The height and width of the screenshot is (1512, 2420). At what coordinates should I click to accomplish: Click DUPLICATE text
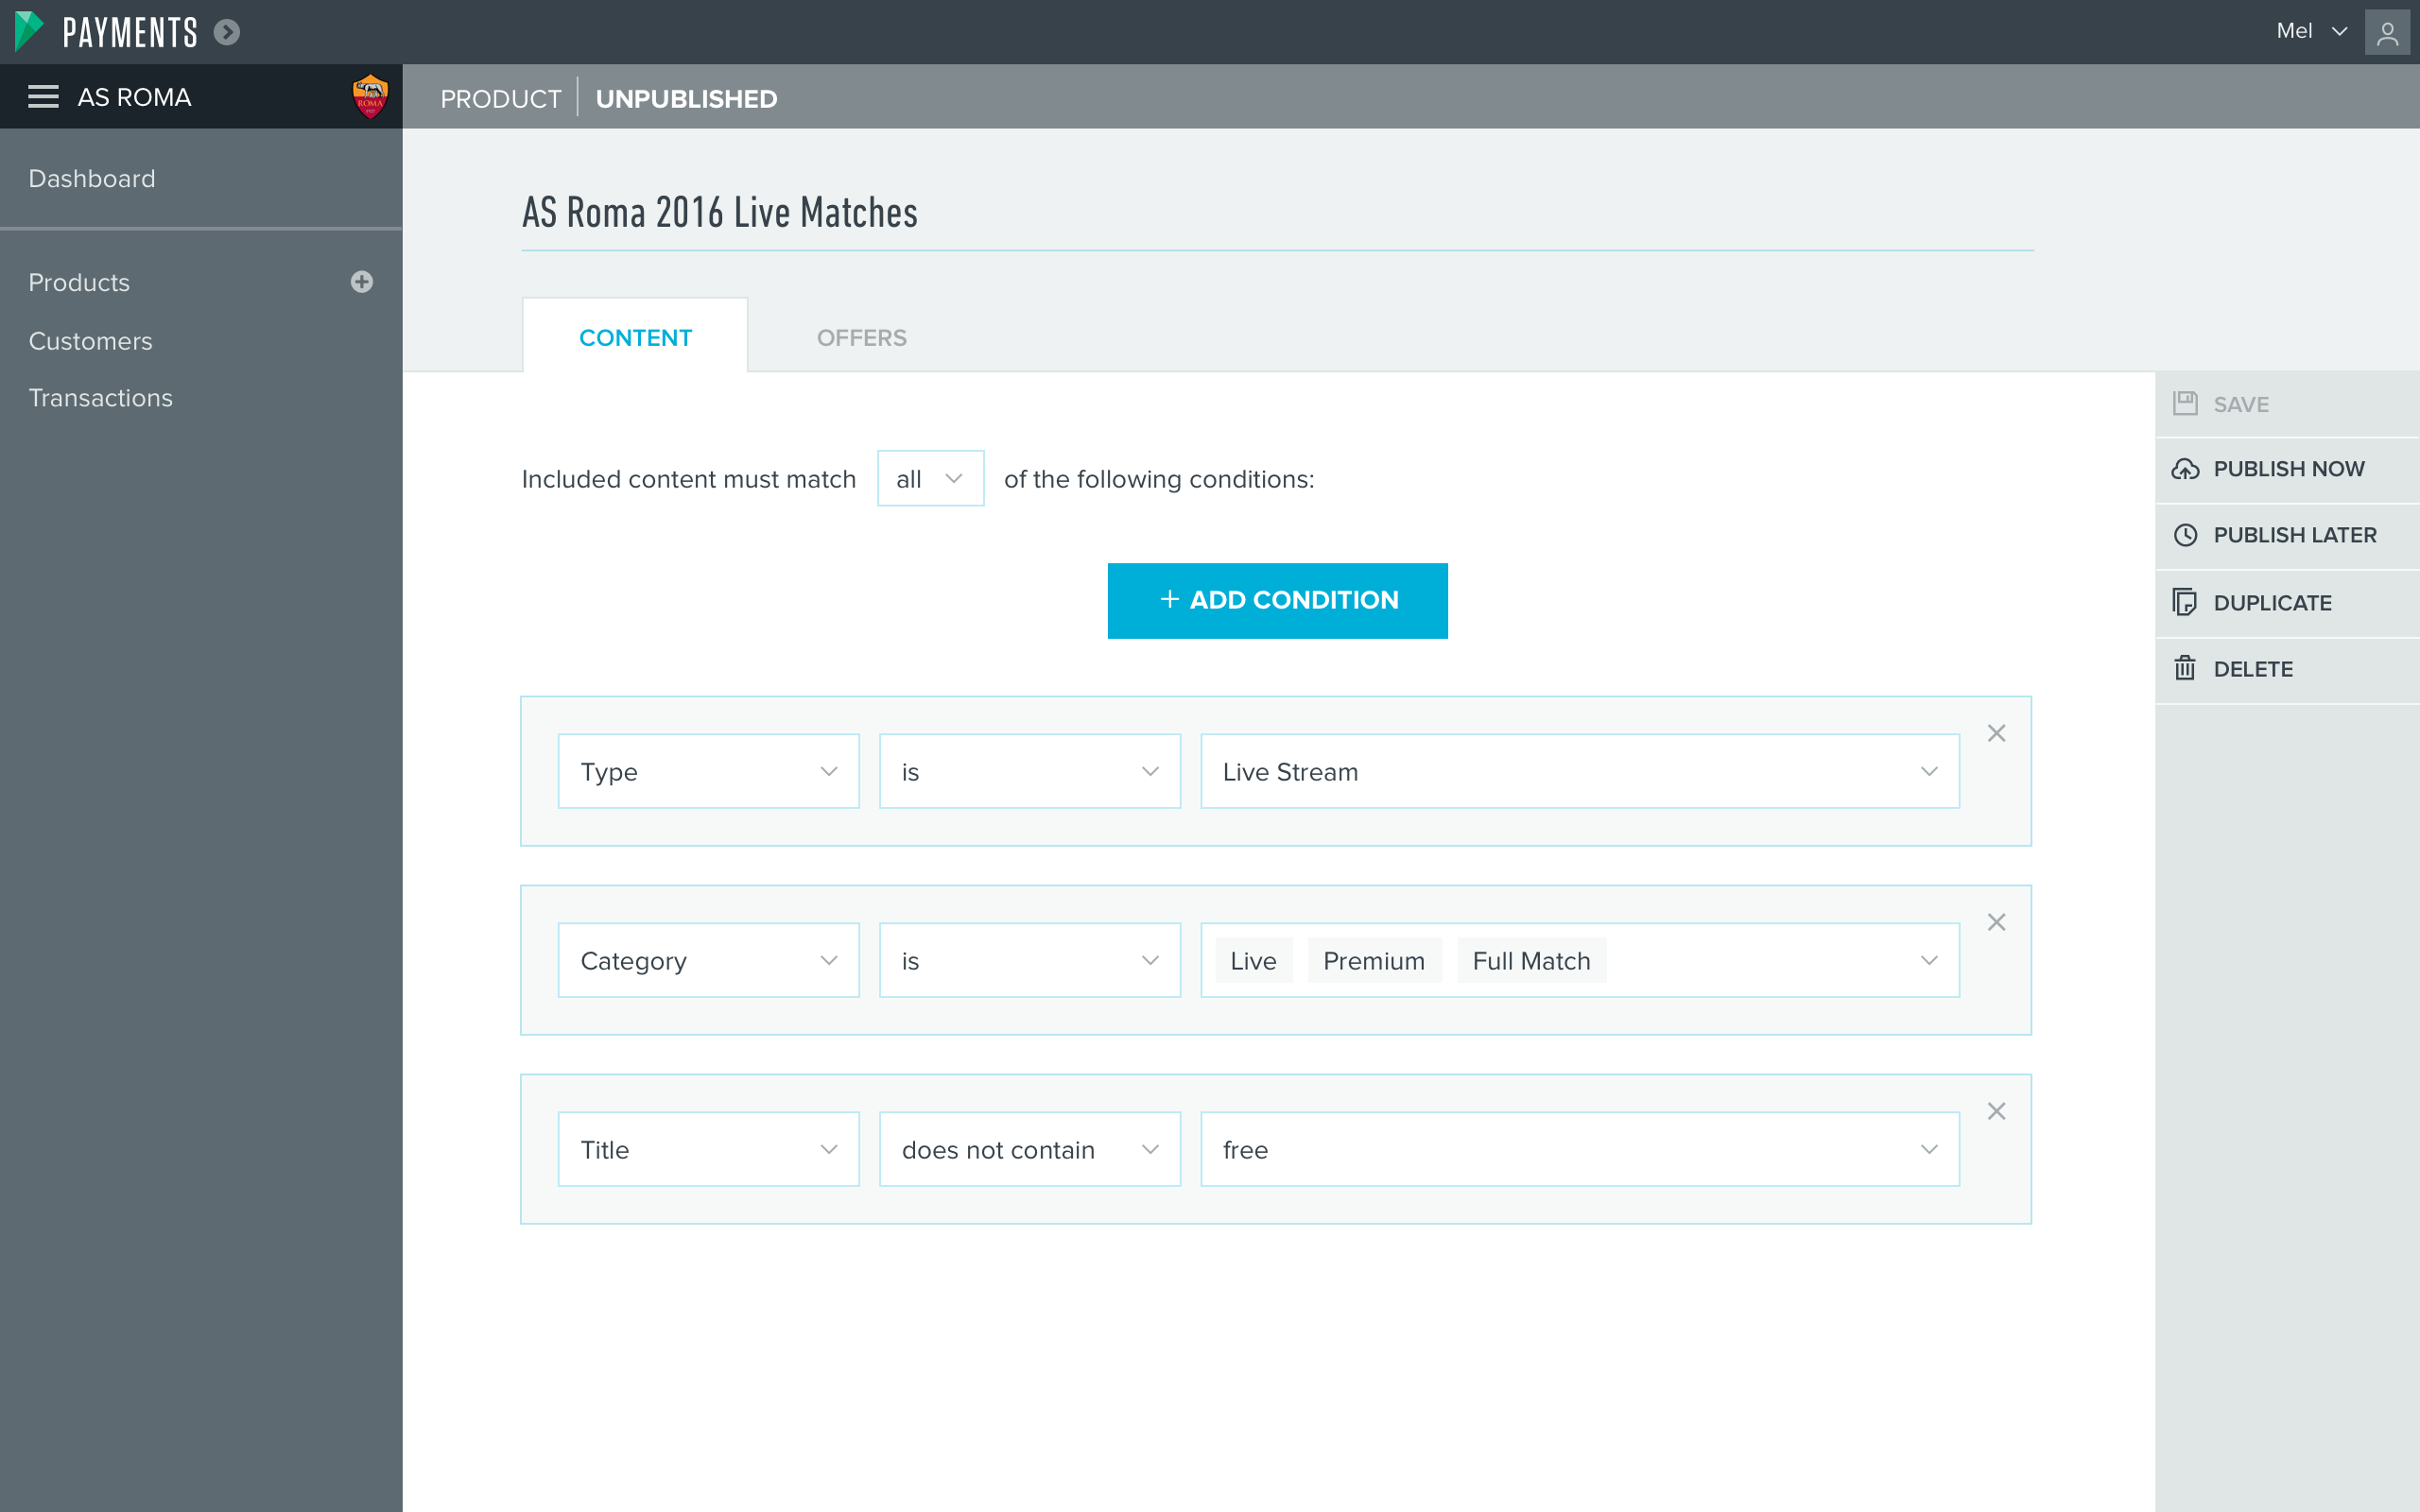[x=2272, y=603]
